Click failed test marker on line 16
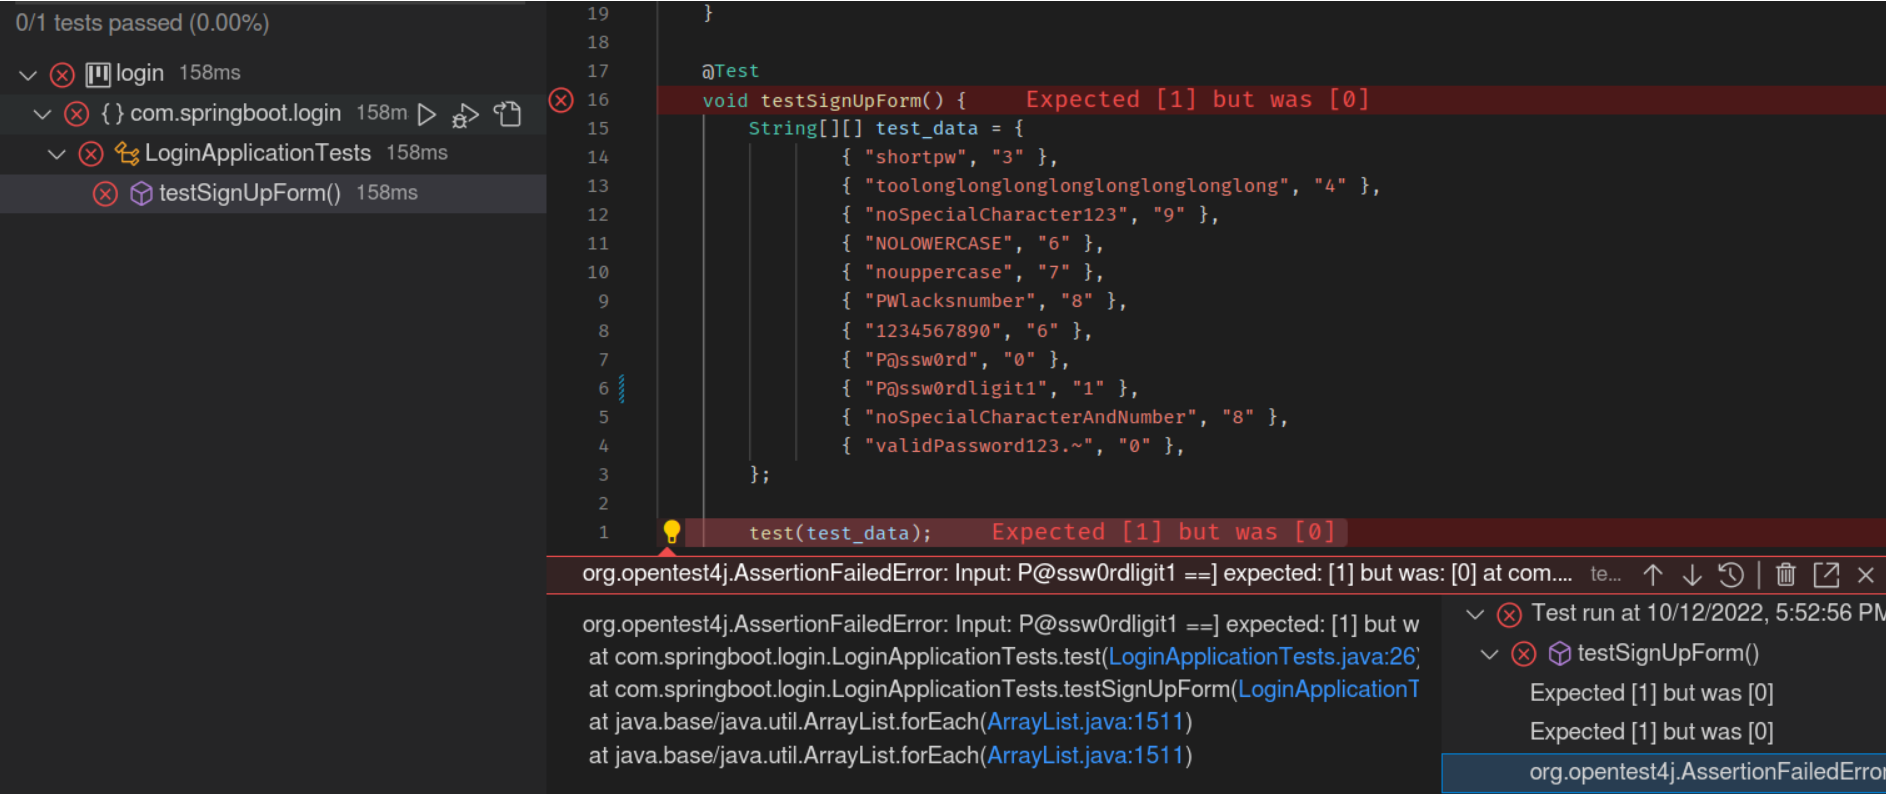 coord(562,100)
